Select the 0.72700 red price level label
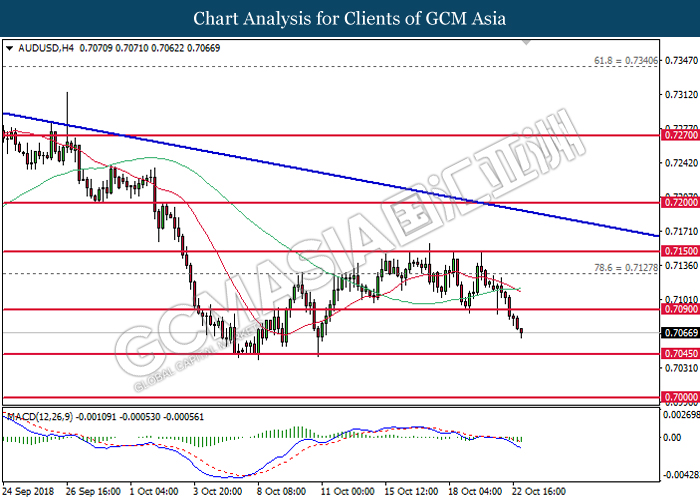 click(680, 135)
